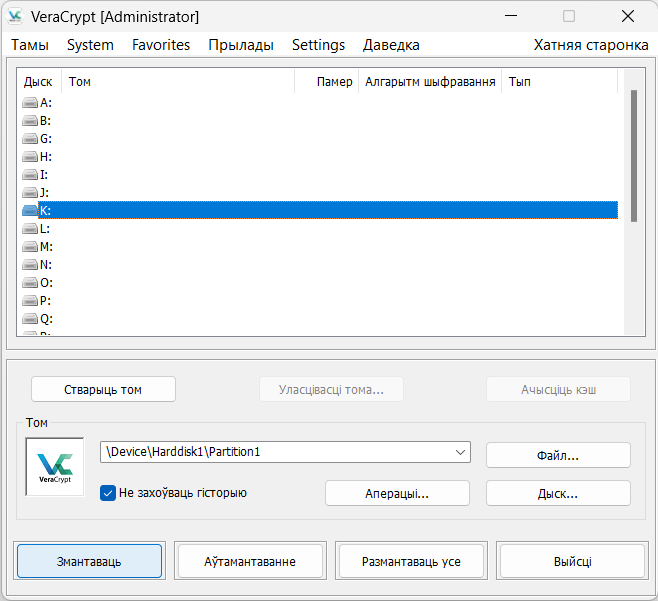Click the drive icon for G:
The width and height of the screenshot is (658, 601).
[x=30, y=138]
